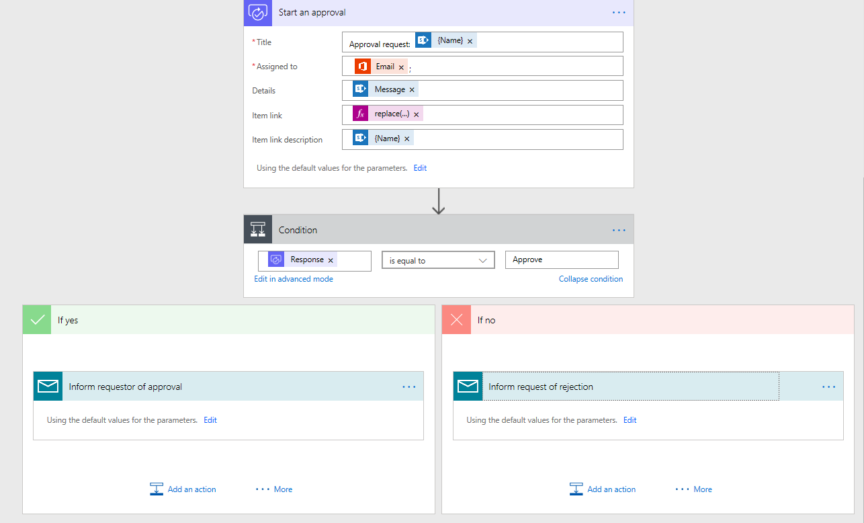Open the Inform requestor of approval options menu
Viewport: 864px width, 523px height.
point(409,387)
